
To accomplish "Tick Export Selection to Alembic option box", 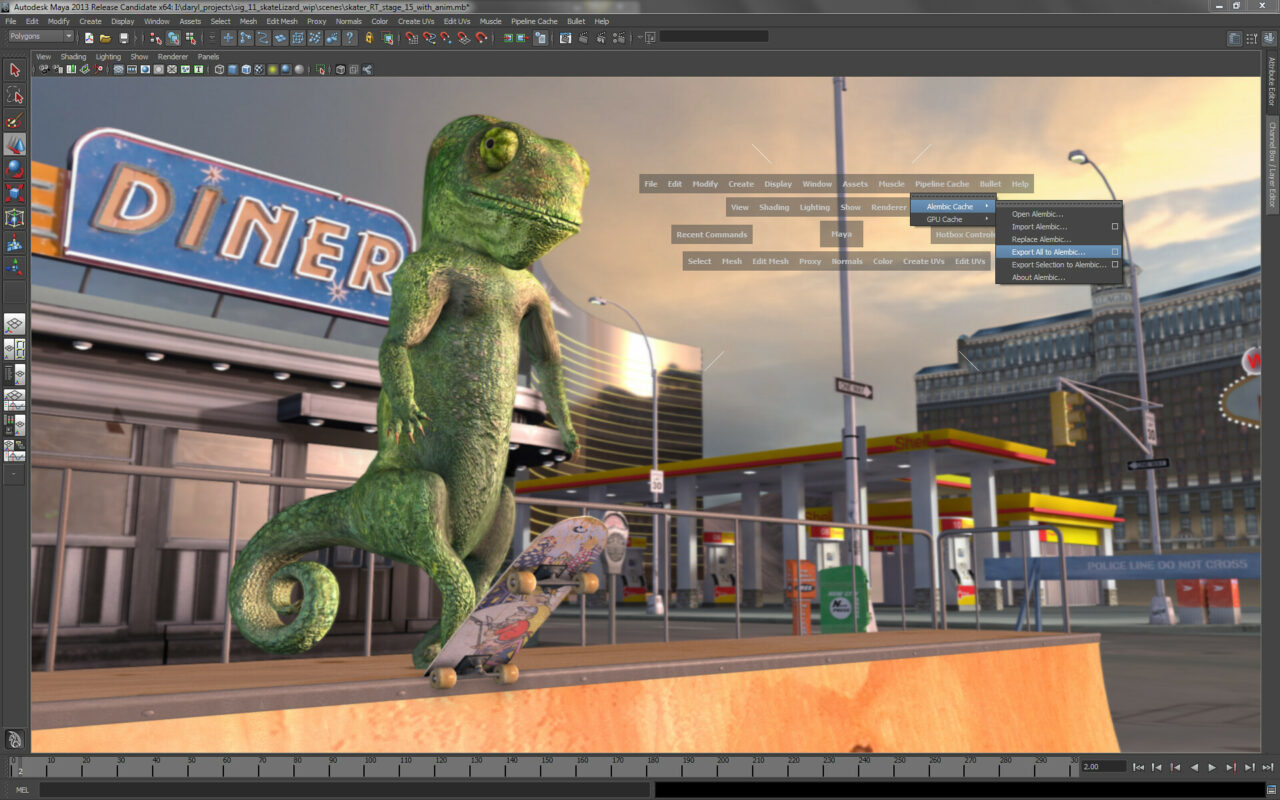I will click(x=1115, y=265).
